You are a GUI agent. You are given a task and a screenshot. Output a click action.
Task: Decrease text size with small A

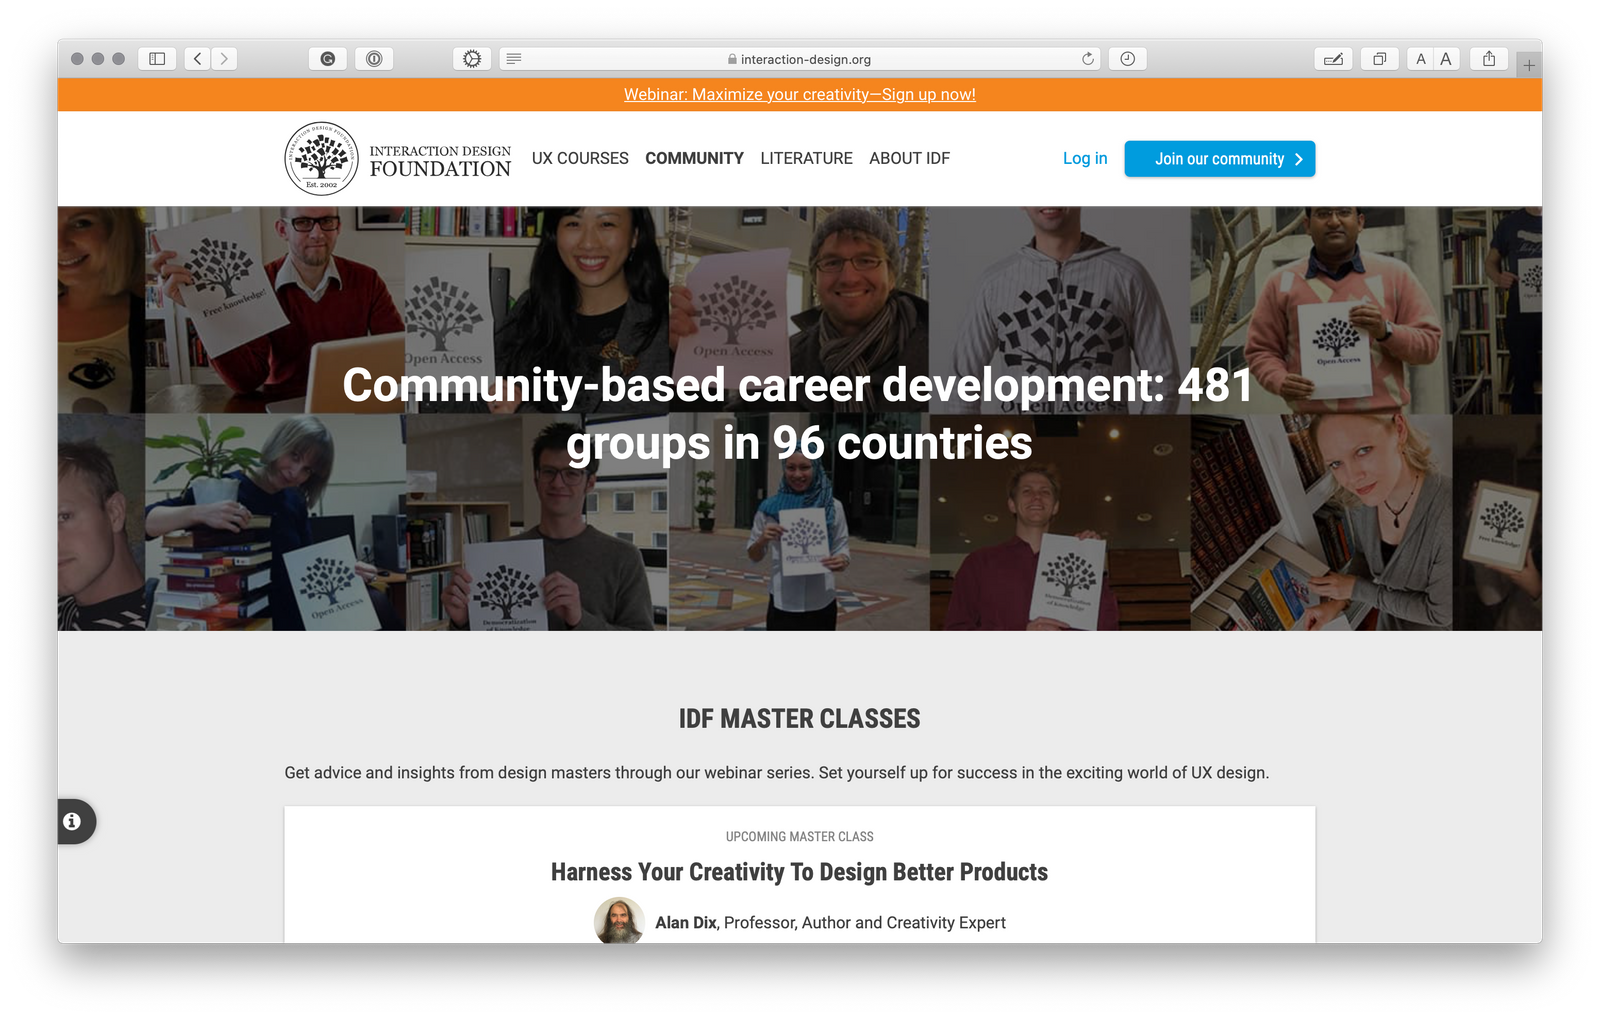click(1420, 59)
